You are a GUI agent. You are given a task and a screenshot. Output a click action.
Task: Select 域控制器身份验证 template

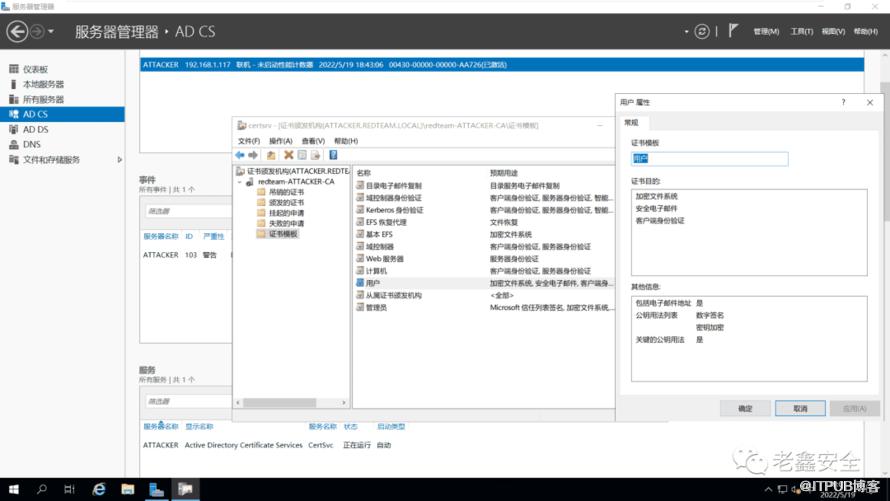coord(393,197)
